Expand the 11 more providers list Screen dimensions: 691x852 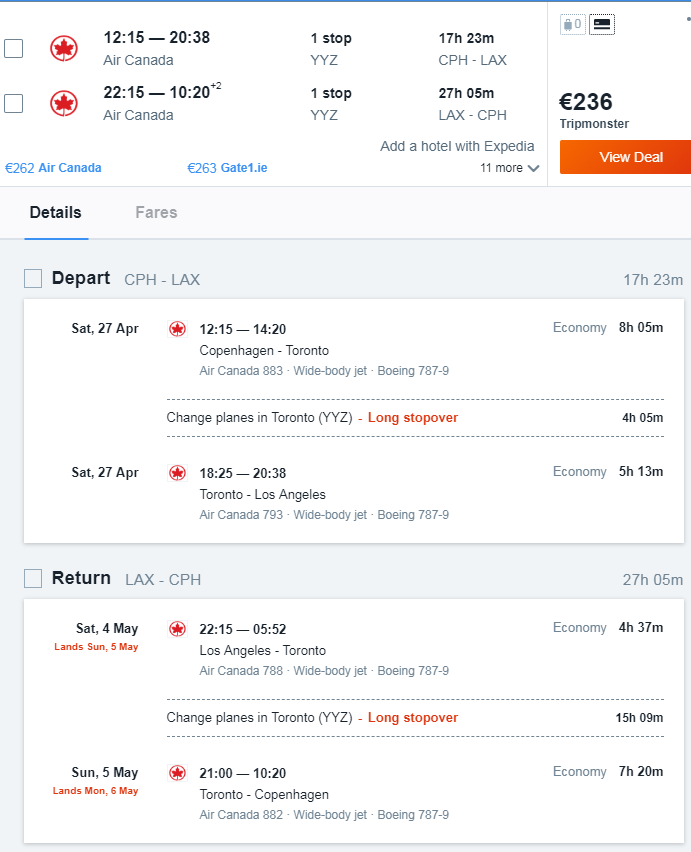509,168
